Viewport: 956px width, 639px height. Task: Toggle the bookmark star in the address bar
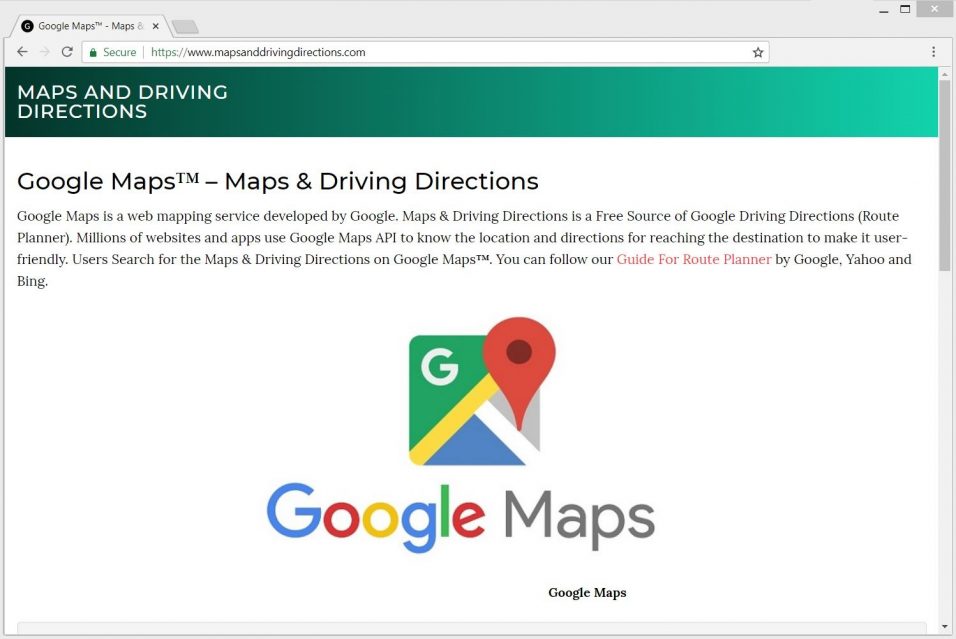click(757, 51)
